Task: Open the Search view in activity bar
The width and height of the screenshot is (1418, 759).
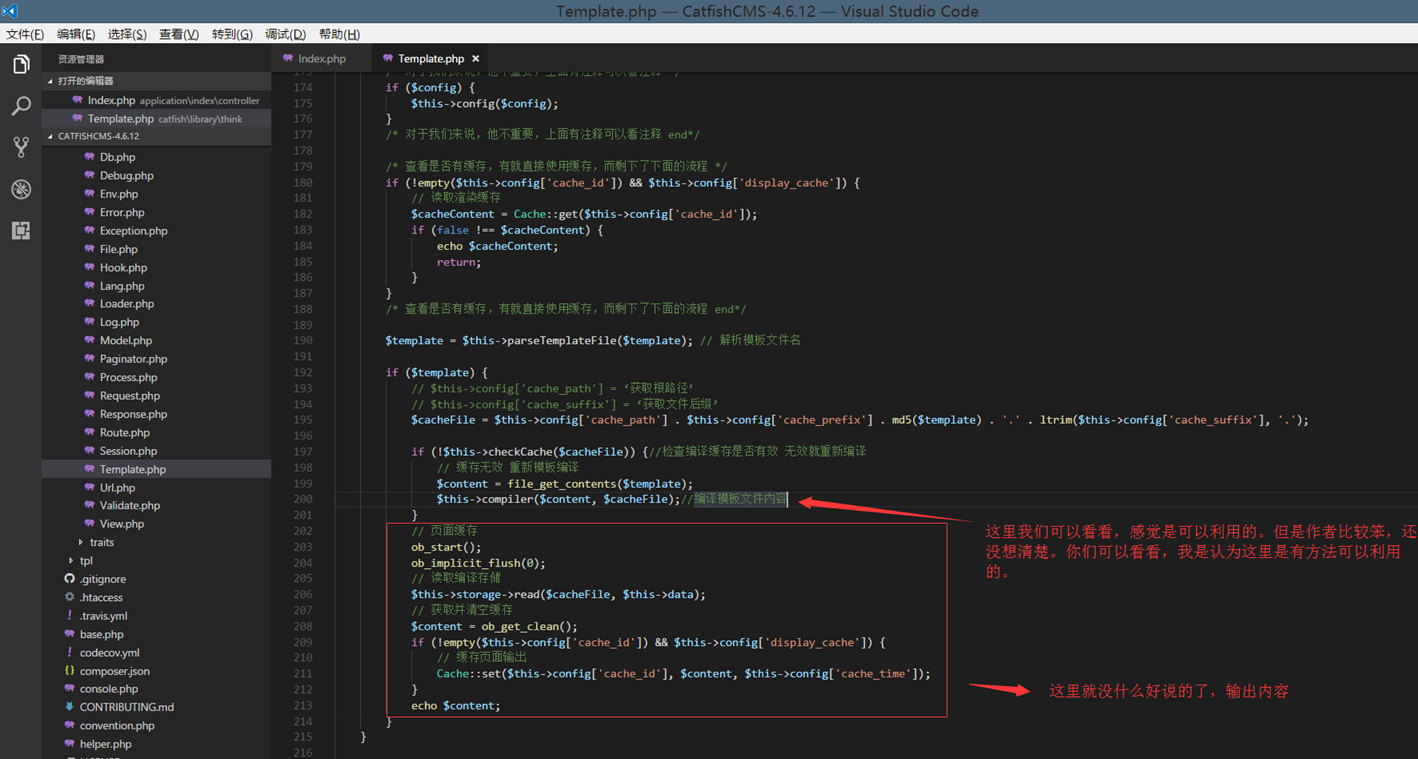Action: click(21, 106)
